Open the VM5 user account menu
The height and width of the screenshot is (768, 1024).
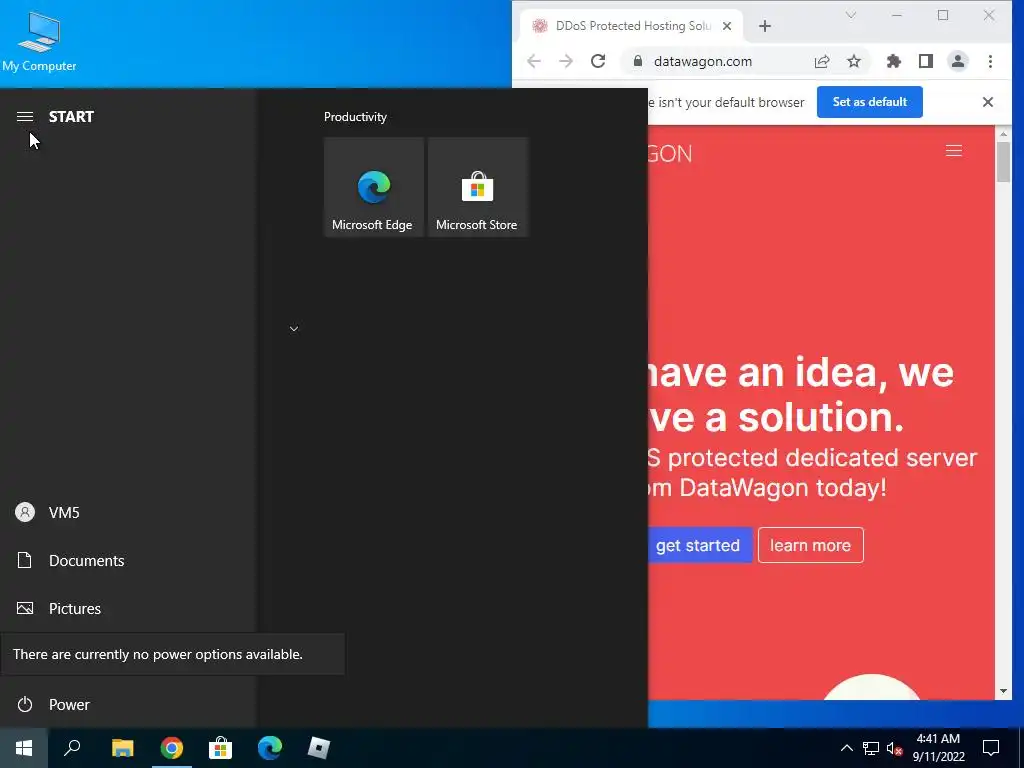pos(127,513)
